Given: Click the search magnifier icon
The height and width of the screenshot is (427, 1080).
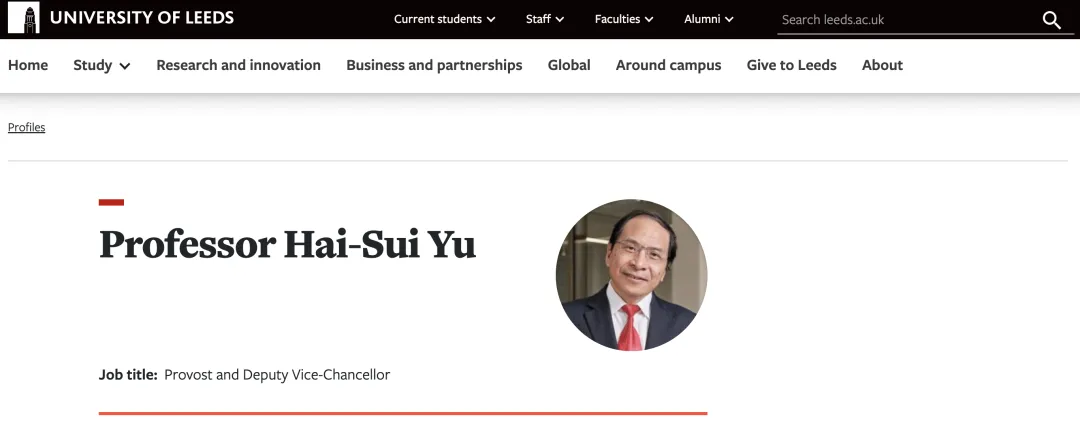Looking at the screenshot, I should [x=1051, y=20].
